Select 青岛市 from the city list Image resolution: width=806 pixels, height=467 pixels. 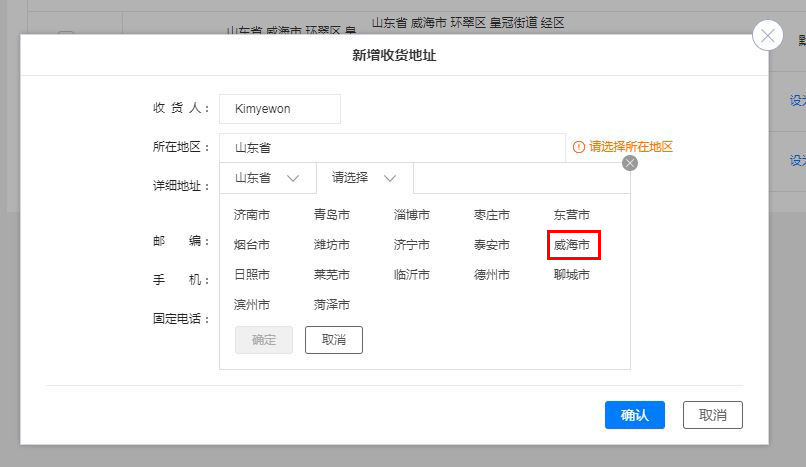(x=332, y=215)
